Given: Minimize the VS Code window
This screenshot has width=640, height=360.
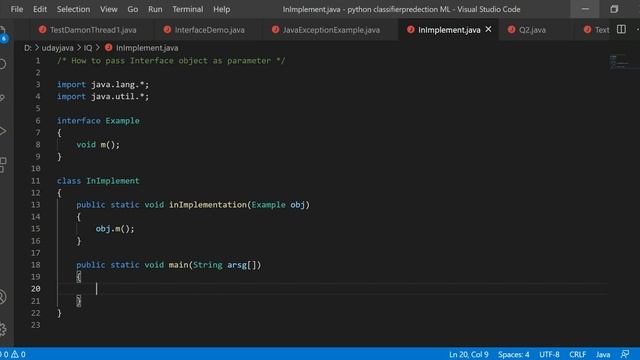Looking at the screenshot, I should (585, 9).
